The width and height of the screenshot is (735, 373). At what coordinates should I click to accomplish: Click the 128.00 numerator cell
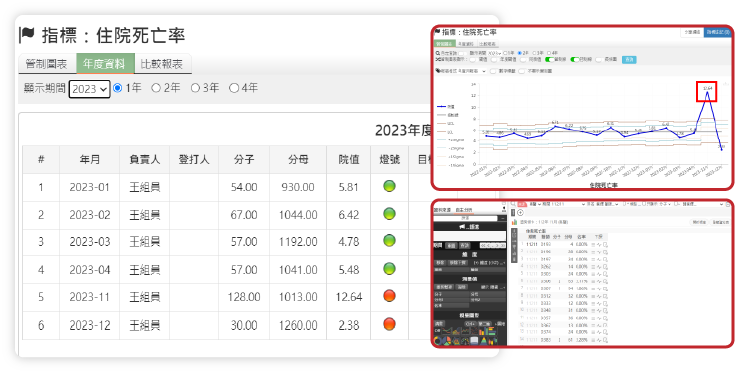(244, 297)
